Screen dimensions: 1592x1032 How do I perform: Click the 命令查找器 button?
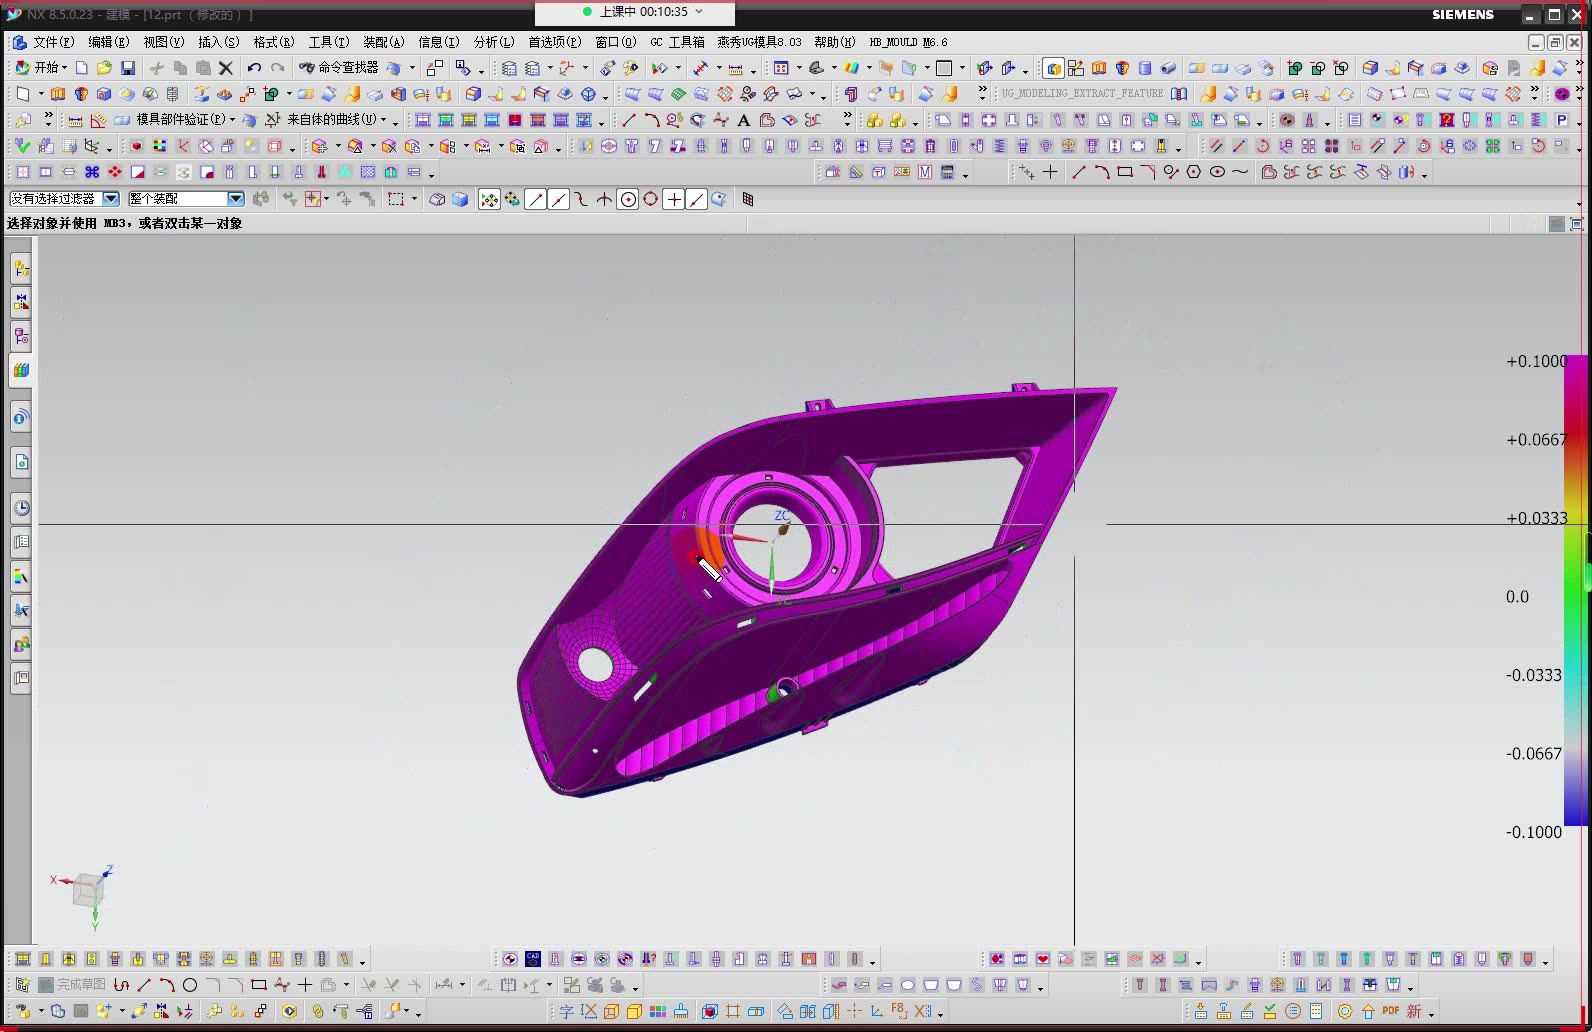pyautogui.click(x=339, y=68)
